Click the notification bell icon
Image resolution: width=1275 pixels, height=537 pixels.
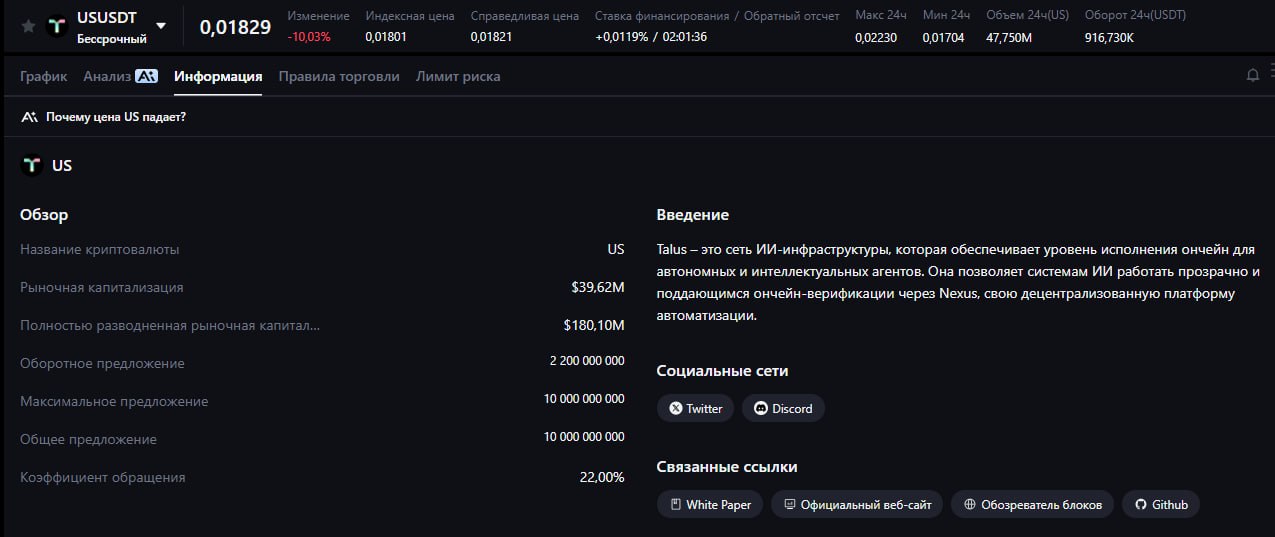[x=1252, y=76]
